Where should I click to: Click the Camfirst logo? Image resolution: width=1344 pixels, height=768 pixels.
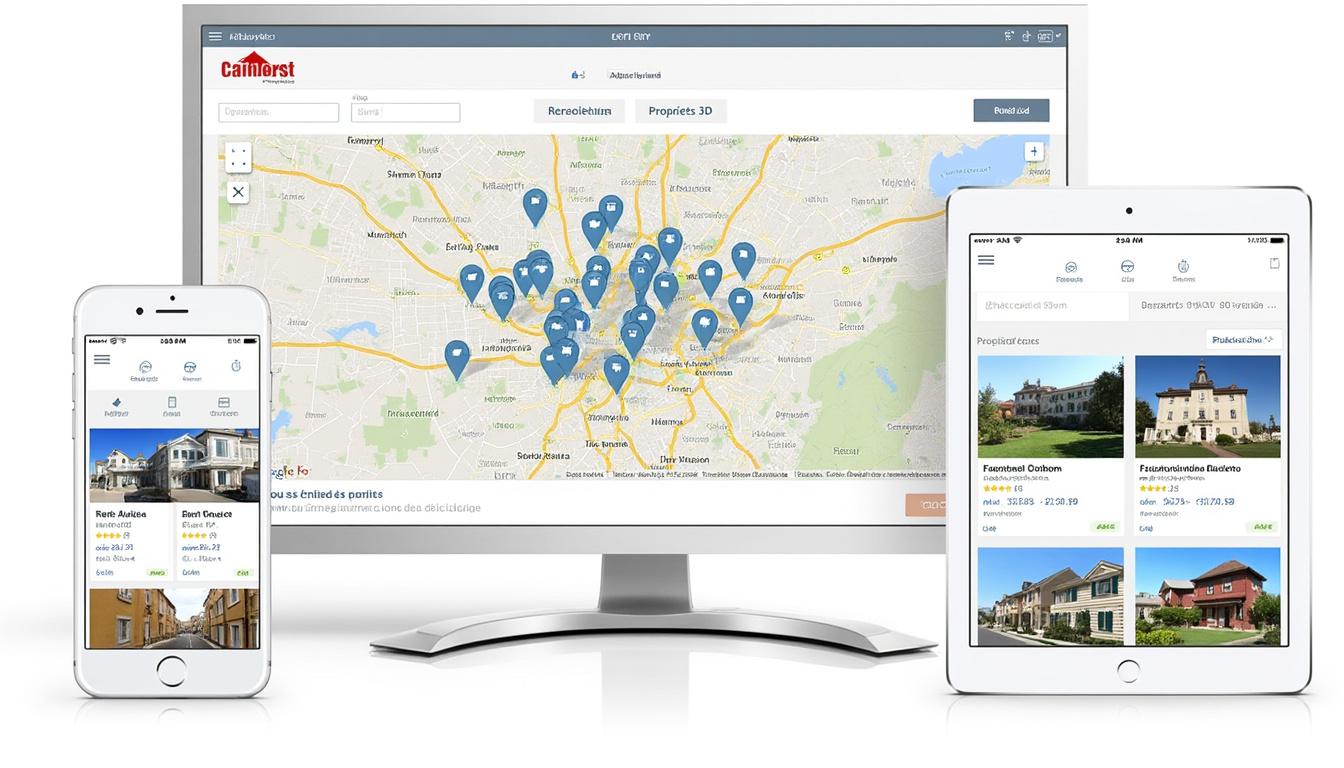[256, 66]
